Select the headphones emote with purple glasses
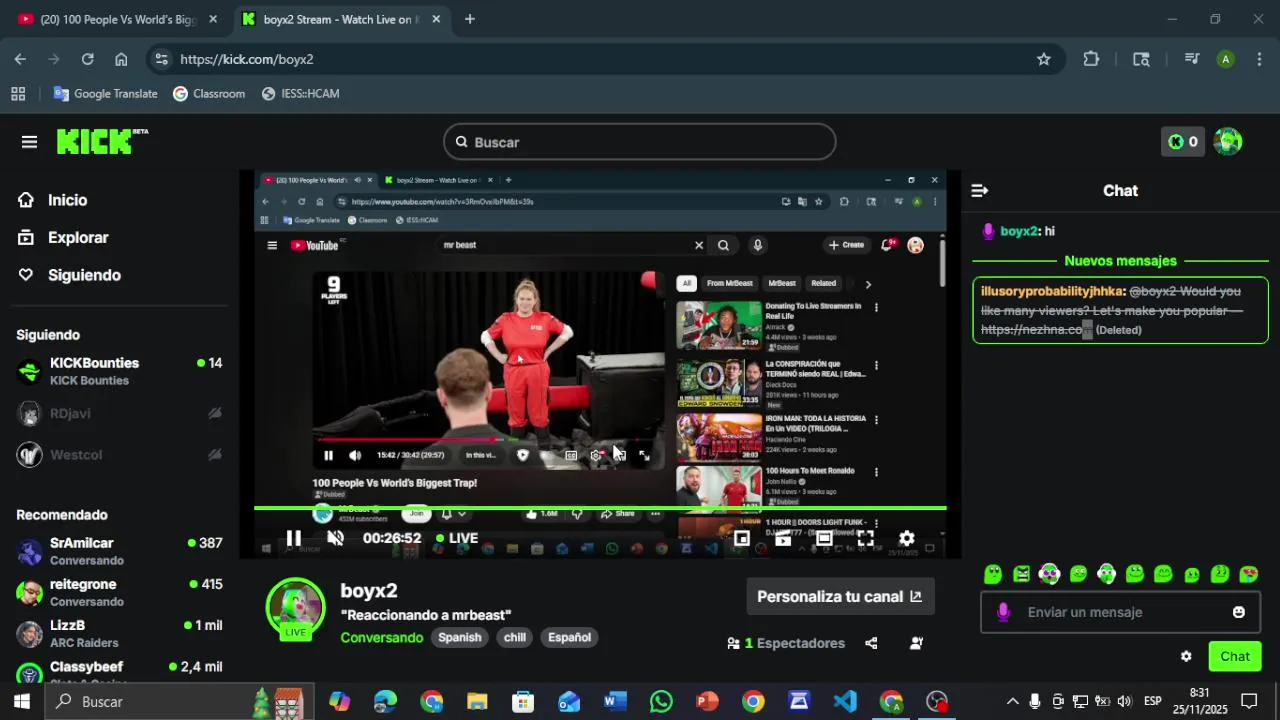The height and width of the screenshot is (720, 1280). [x=1049, y=574]
